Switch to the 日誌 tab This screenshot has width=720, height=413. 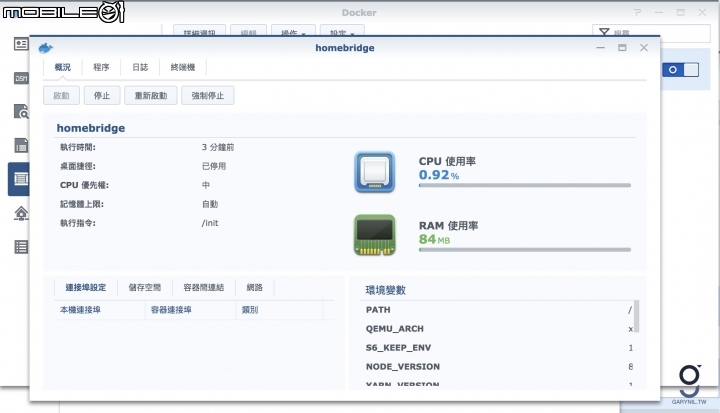140,68
